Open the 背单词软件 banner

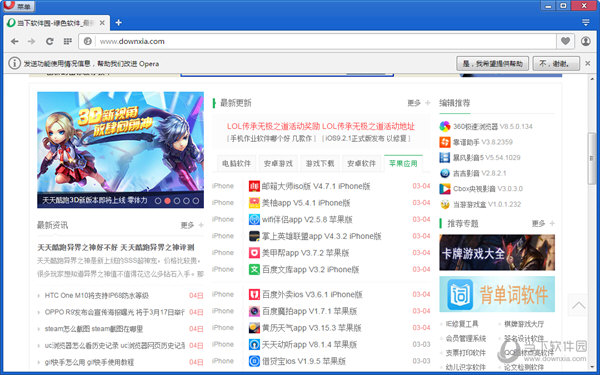point(497,294)
